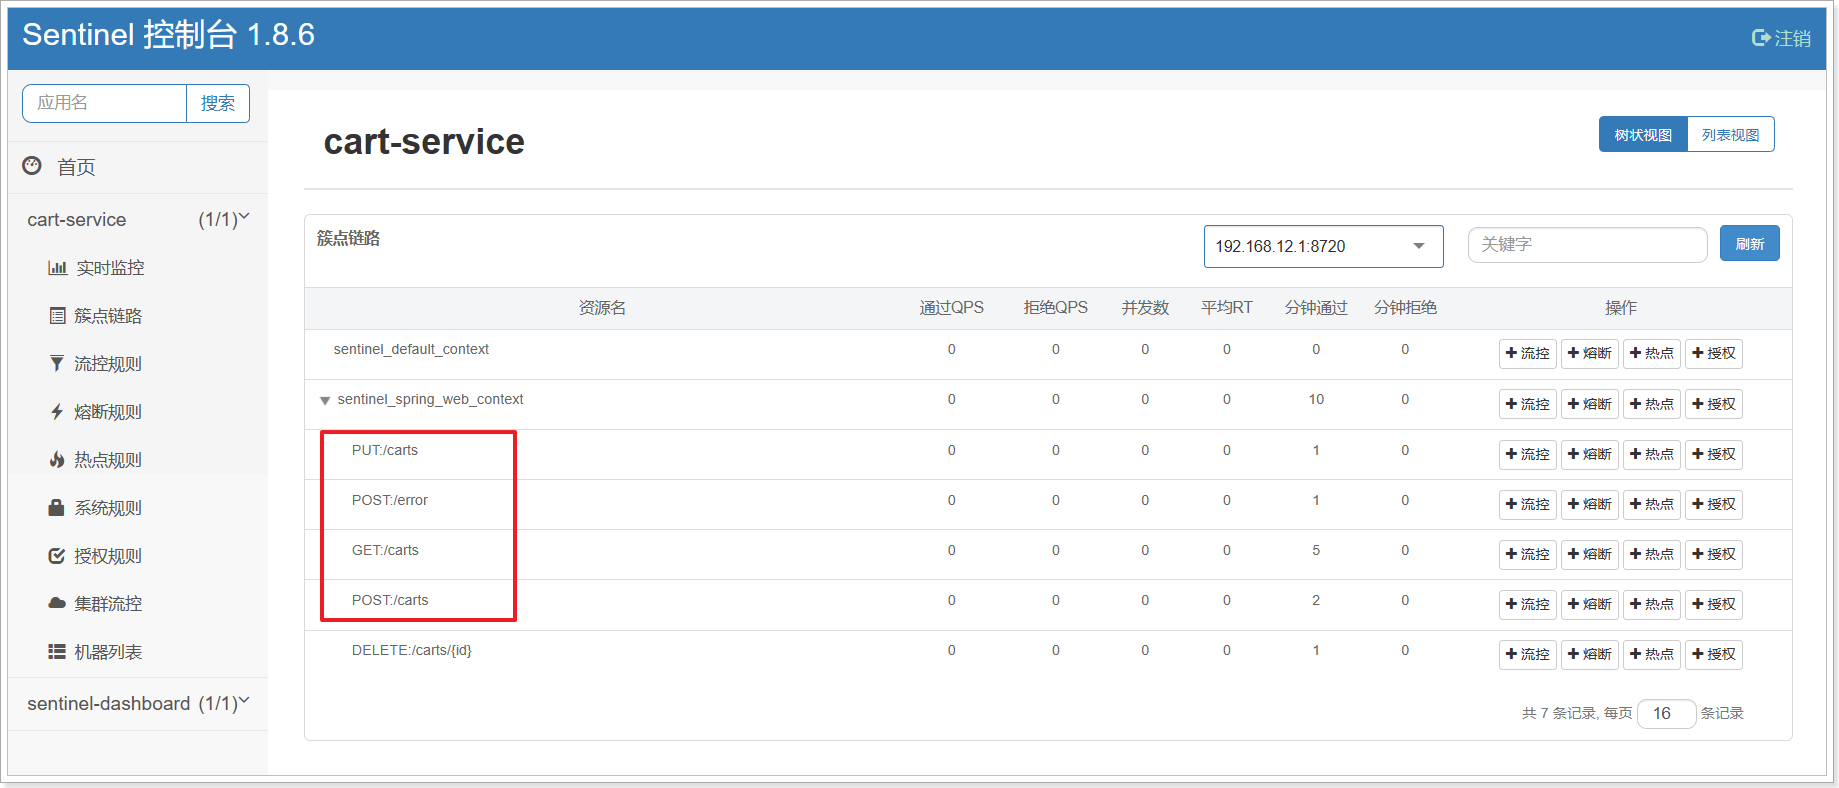
Task: Open 簇点链路 list icon in sidebar
Action: (x=57, y=316)
